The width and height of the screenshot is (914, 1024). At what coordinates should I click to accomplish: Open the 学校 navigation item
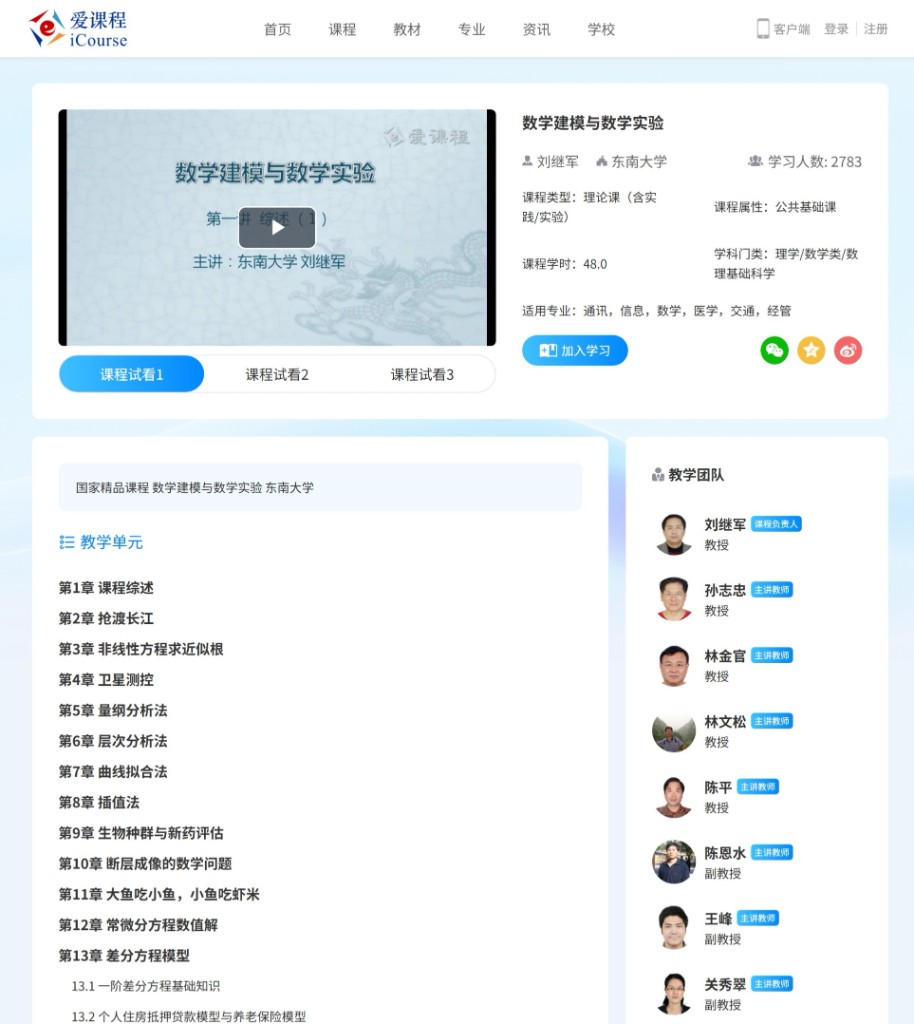(601, 29)
